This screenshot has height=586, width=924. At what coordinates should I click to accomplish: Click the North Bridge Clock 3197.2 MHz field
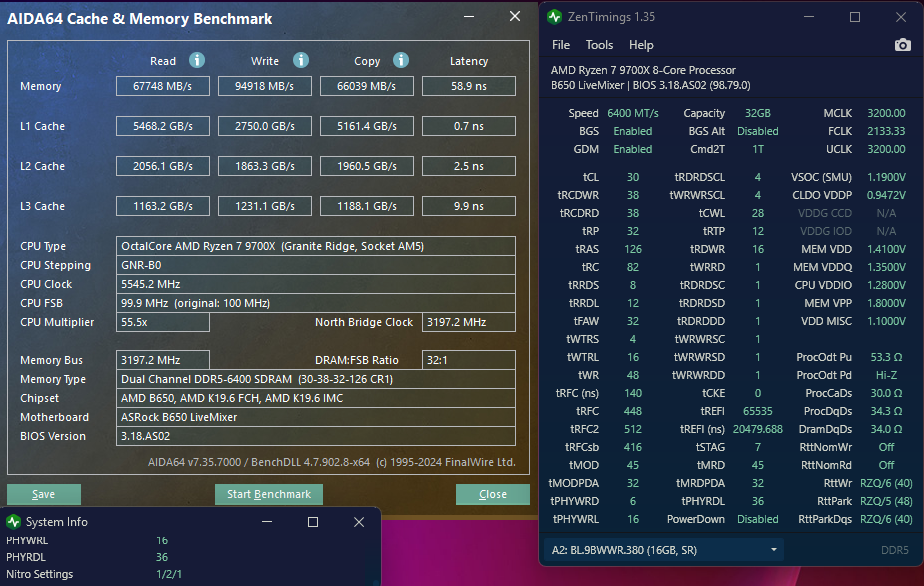point(469,322)
